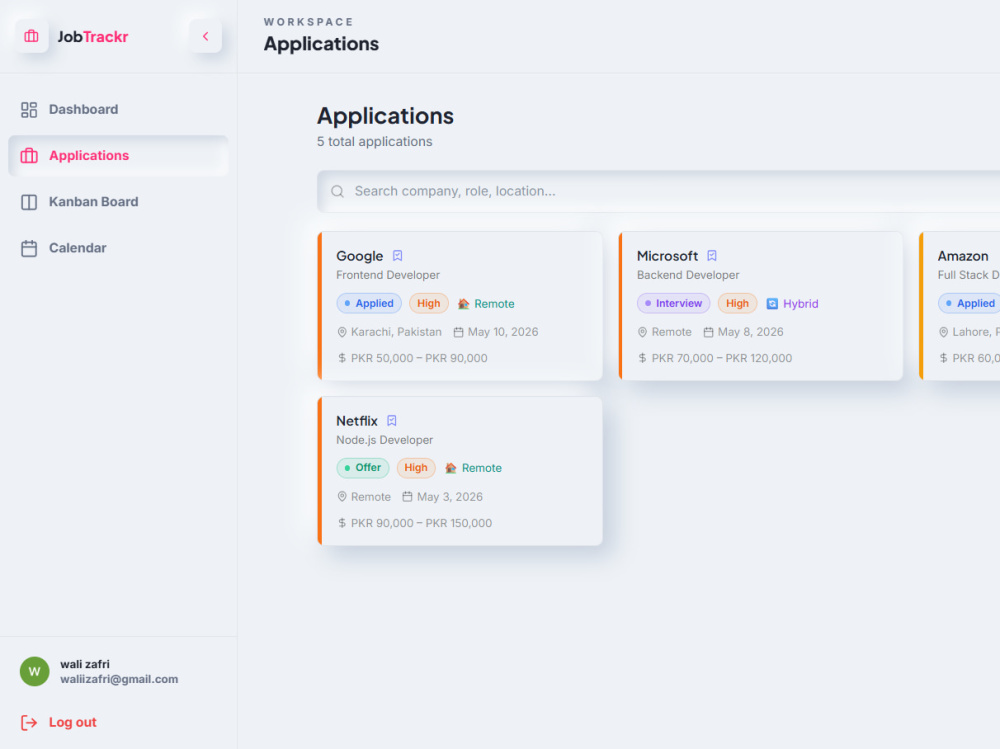Open the Dashboard page

point(118,109)
